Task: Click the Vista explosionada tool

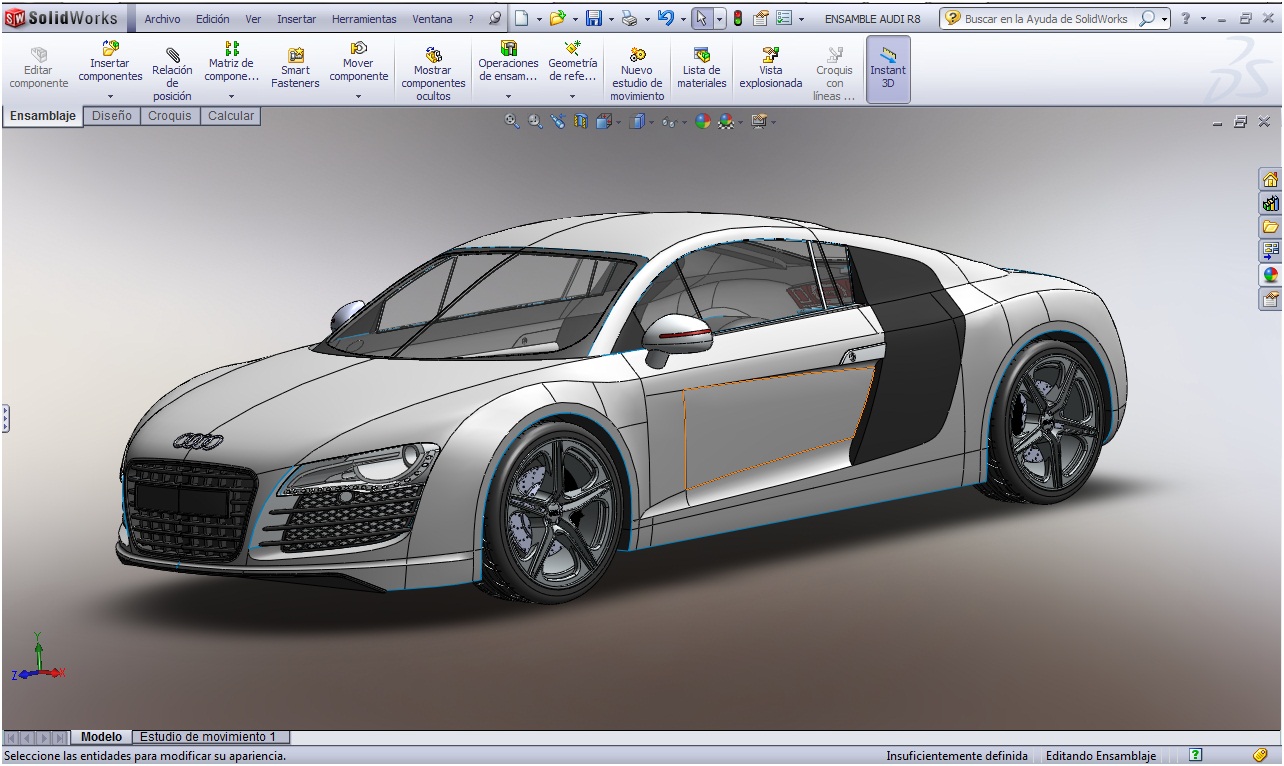Action: pyautogui.click(x=771, y=68)
